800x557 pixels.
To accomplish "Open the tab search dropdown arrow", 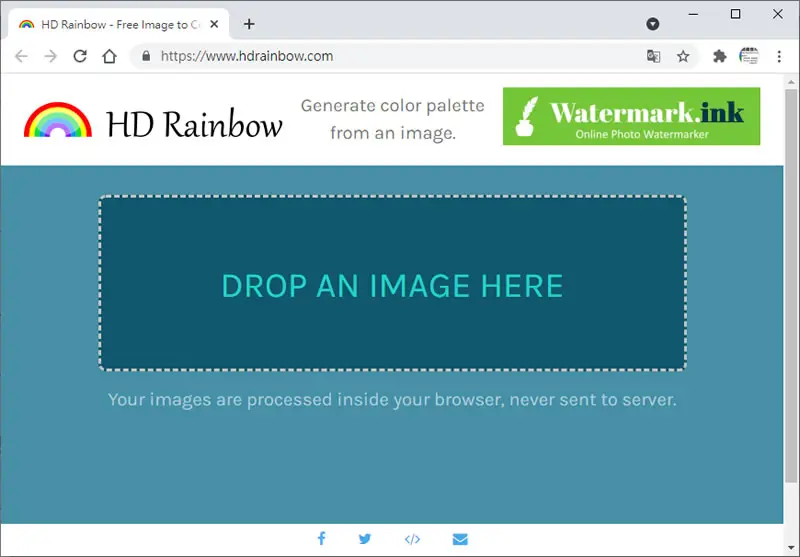I will (653, 24).
